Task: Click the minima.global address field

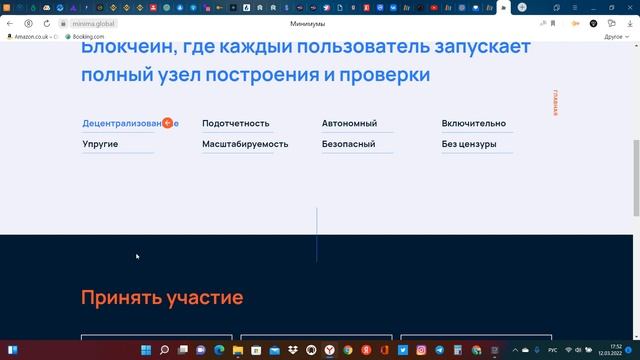Action: click(x=93, y=24)
